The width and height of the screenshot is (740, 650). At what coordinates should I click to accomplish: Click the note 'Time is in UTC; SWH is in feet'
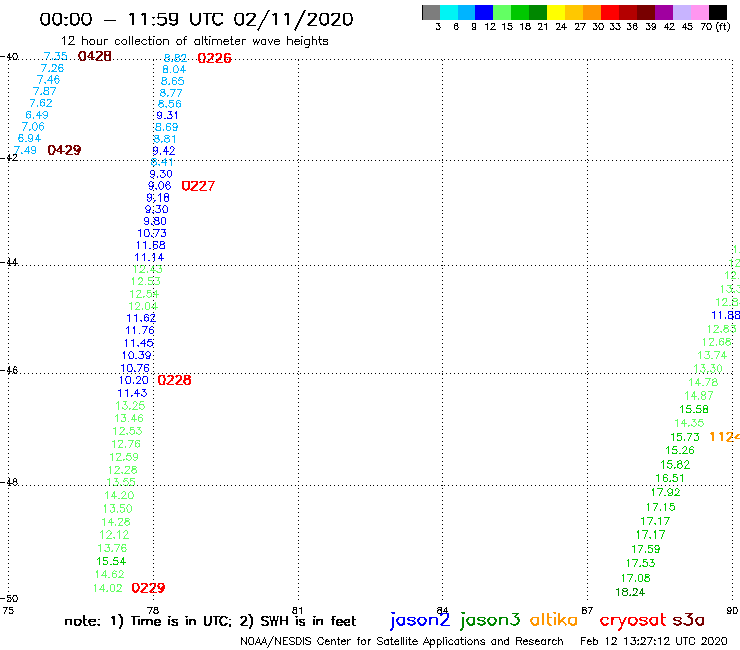[210, 621]
